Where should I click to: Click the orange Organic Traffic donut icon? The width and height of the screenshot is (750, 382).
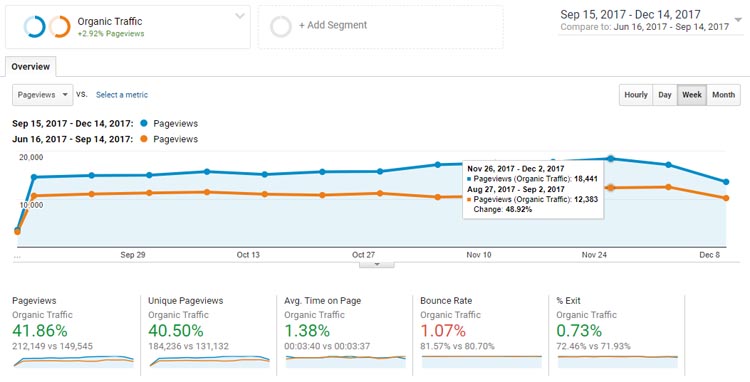pyautogui.click(x=60, y=27)
